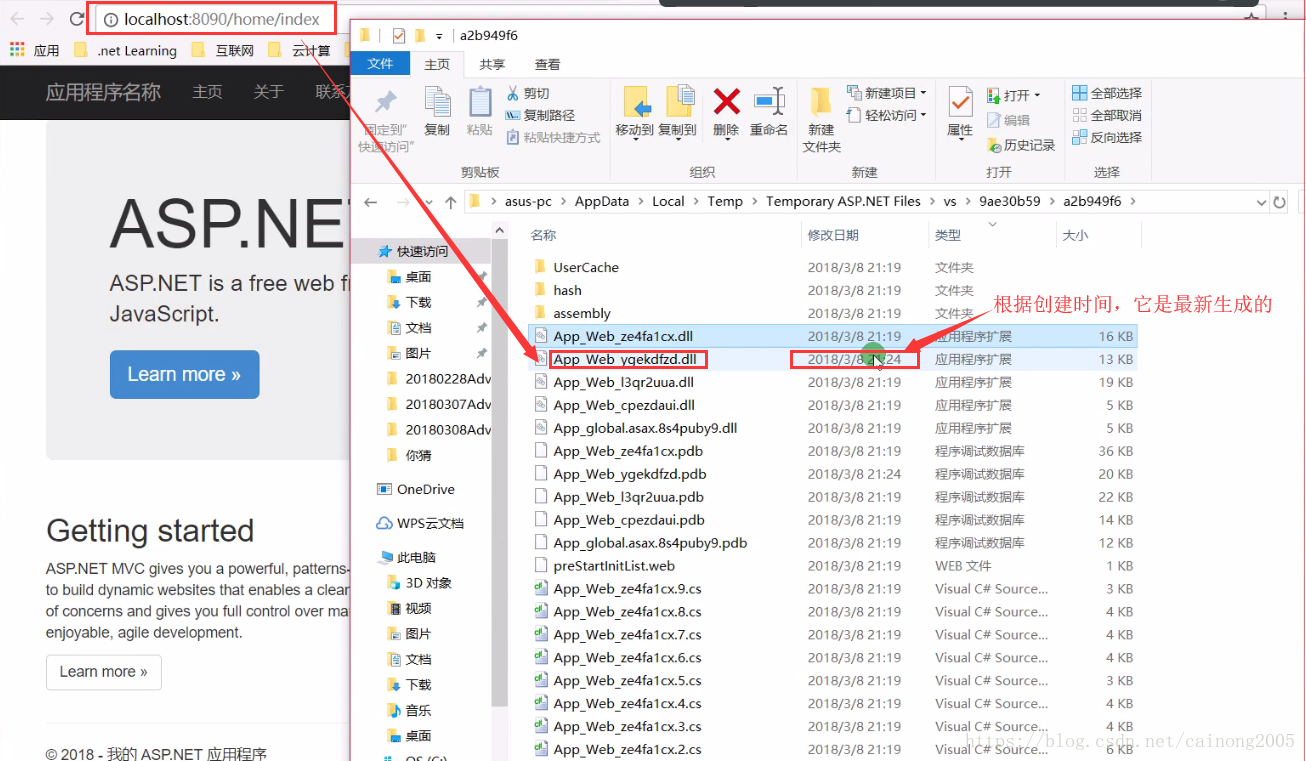
Task: Open WPS云文档 in navigation pane
Action: [420, 523]
